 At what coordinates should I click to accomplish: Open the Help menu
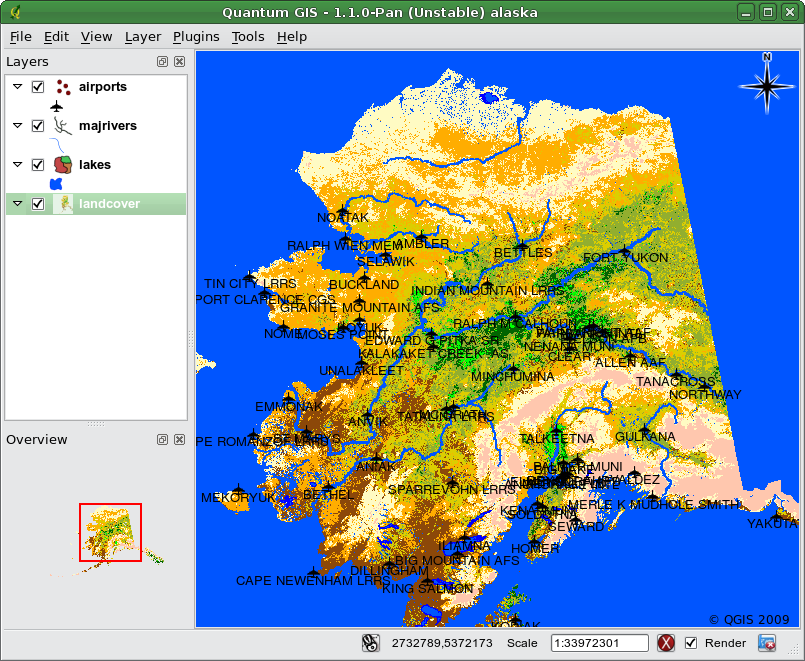tap(292, 37)
